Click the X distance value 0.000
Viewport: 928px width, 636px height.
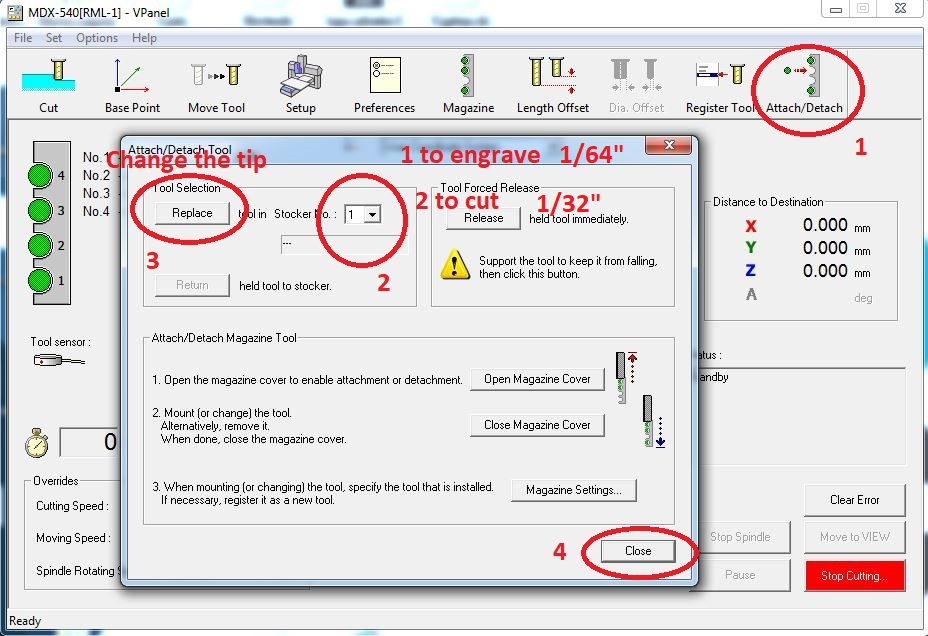[x=825, y=225]
